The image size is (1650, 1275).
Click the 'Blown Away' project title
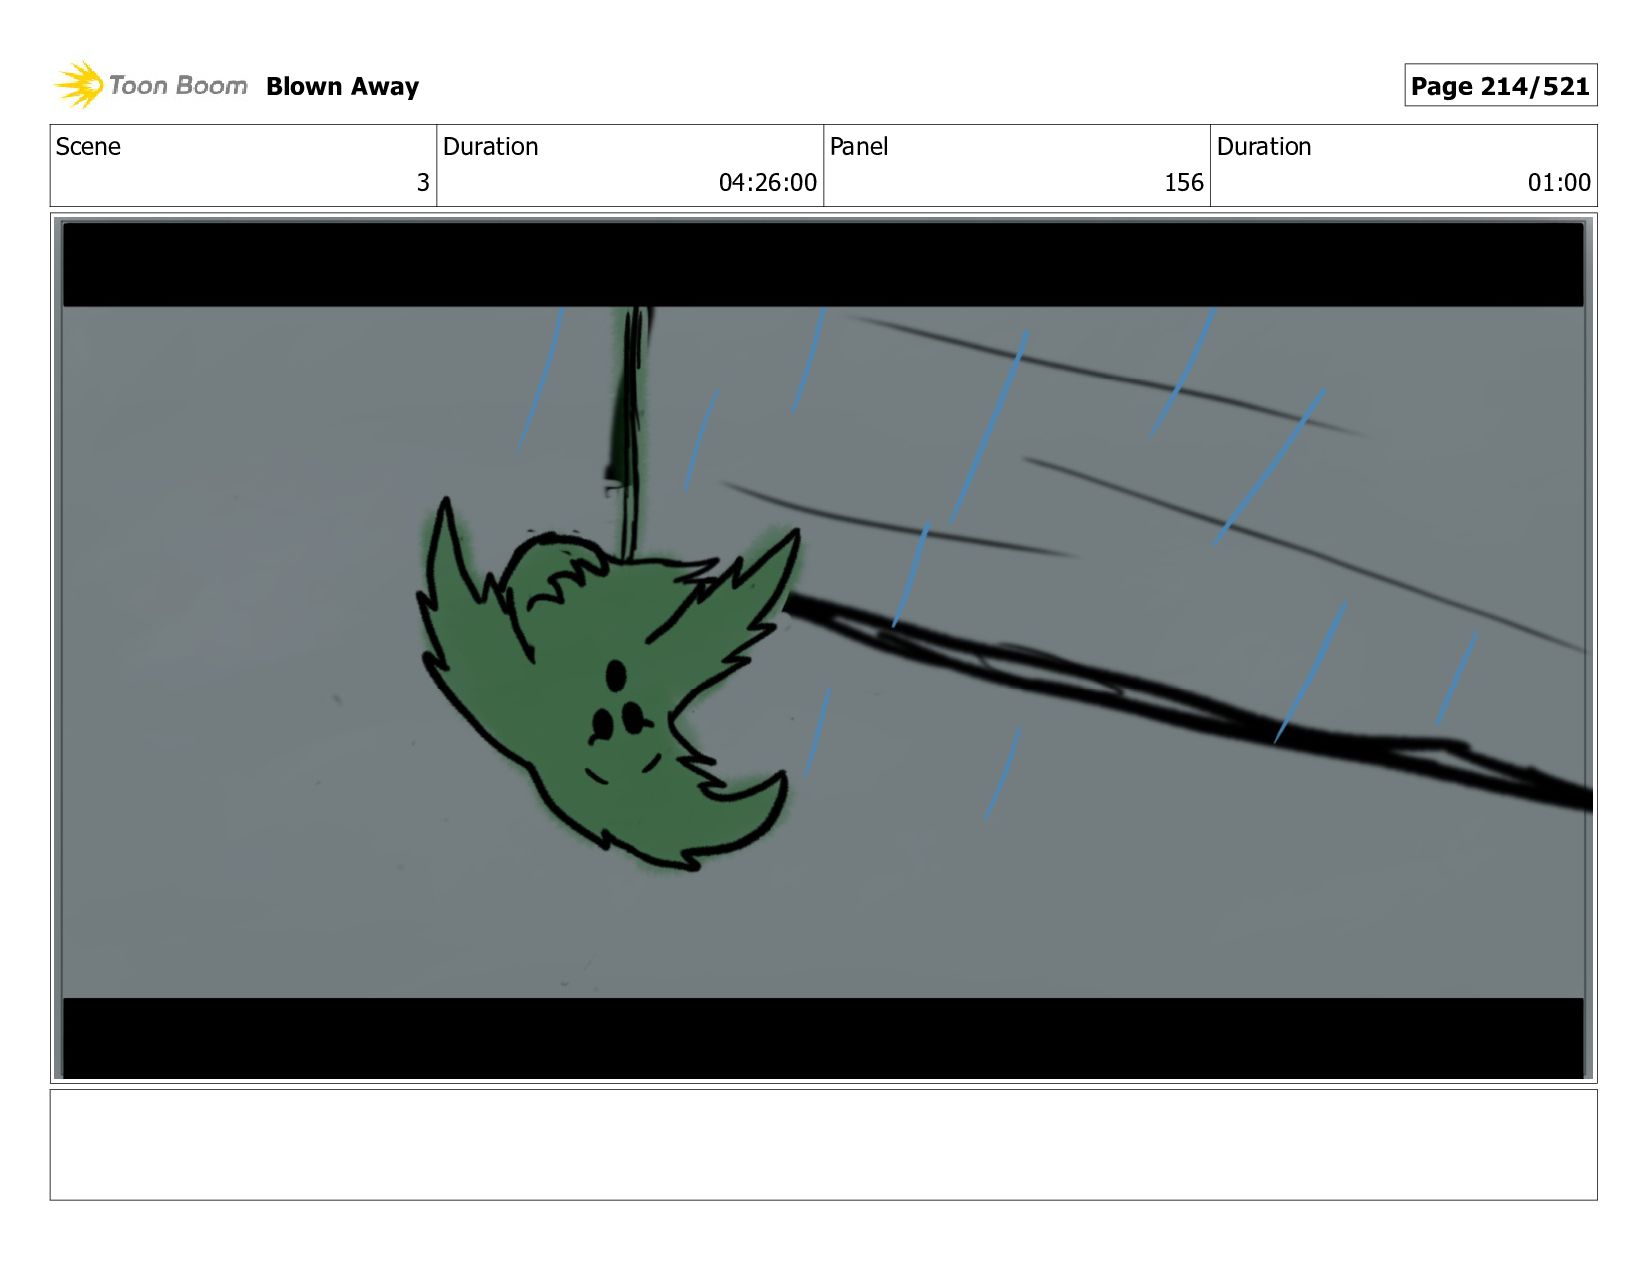(342, 87)
